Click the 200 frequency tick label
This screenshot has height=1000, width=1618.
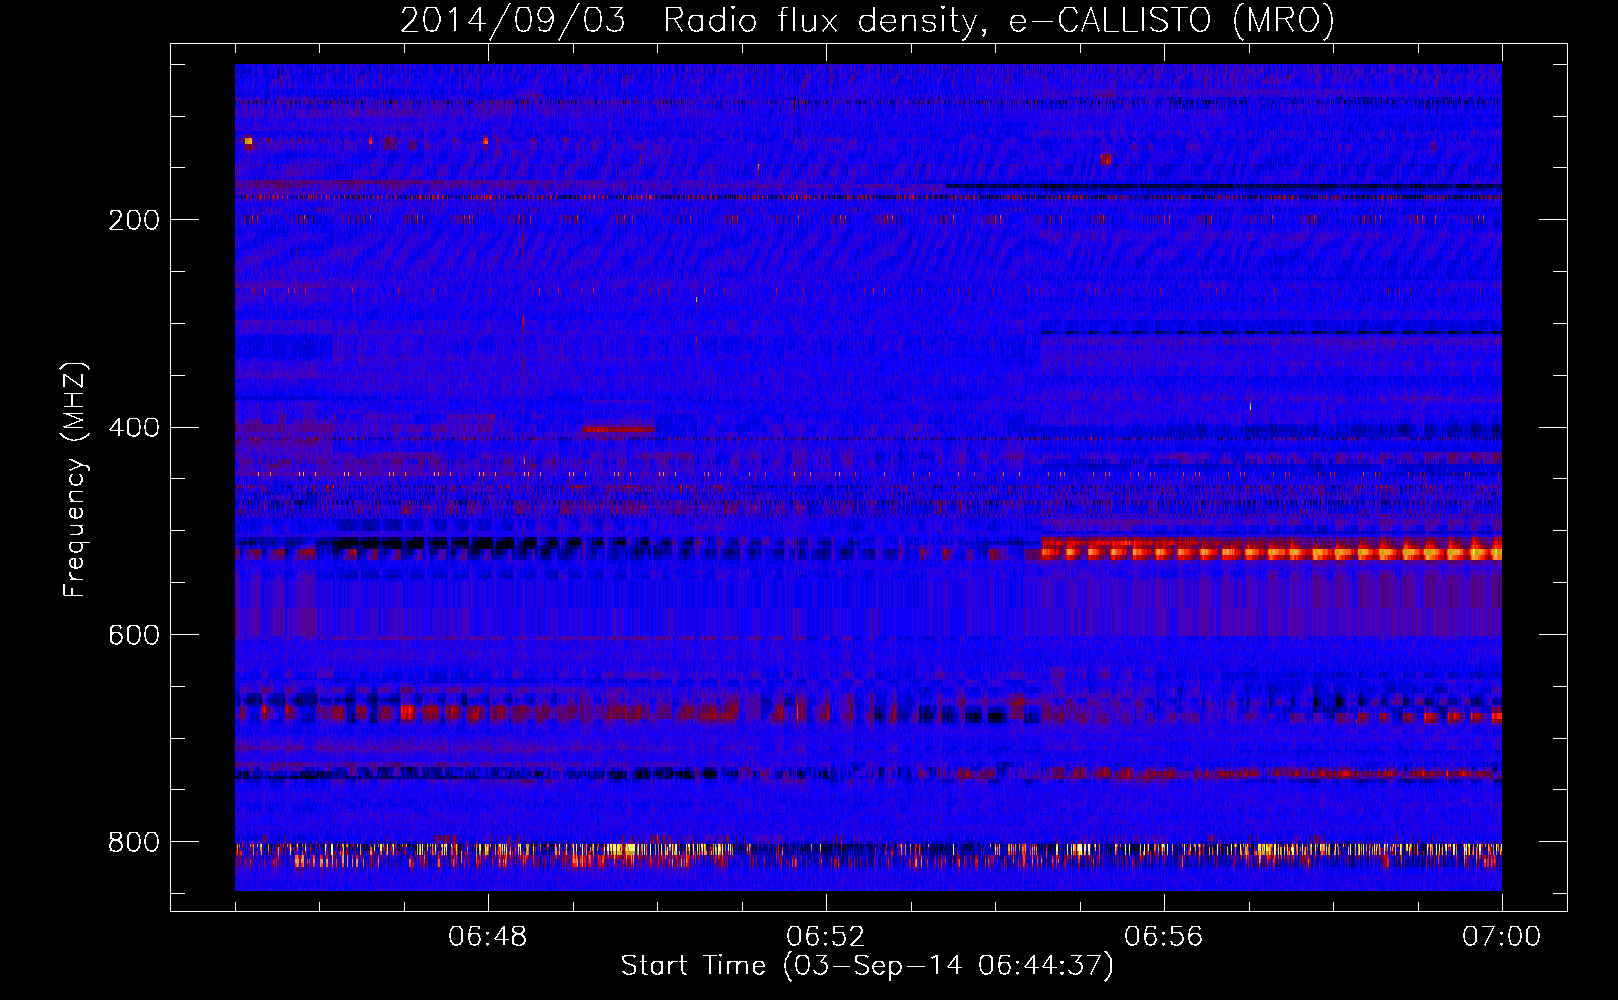pyautogui.click(x=134, y=220)
